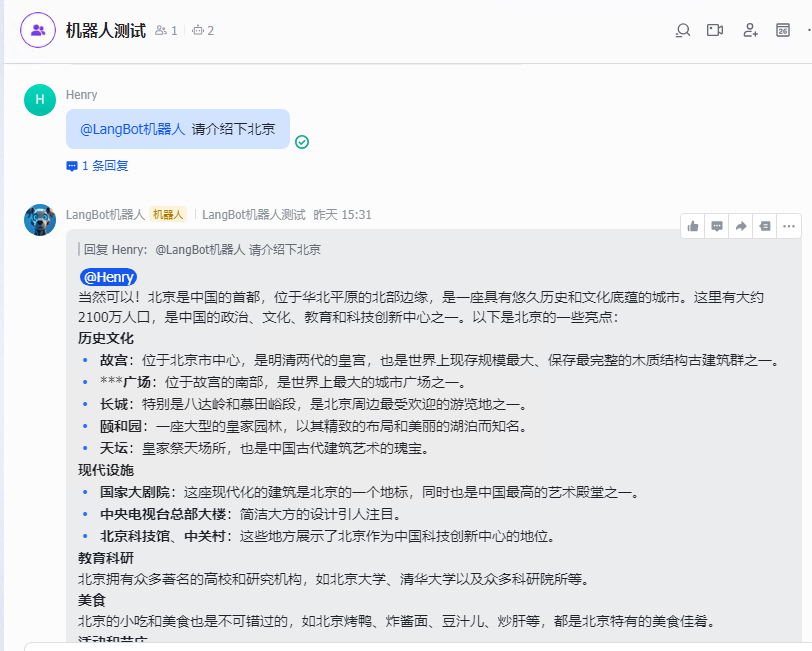Image resolution: width=812 pixels, height=651 pixels.
Task: Show the group's bot count icon
Action: point(198,31)
